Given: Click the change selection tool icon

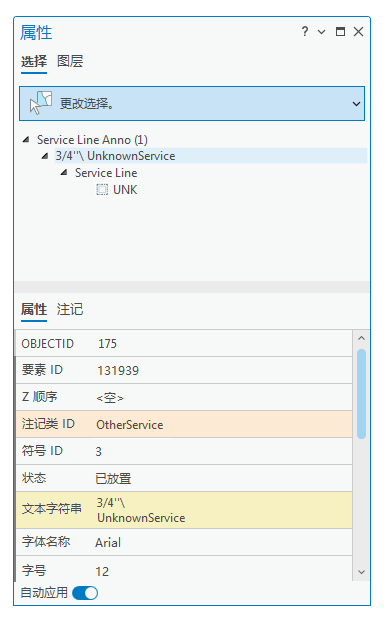Looking at the screenshot, I should point(41,103).
